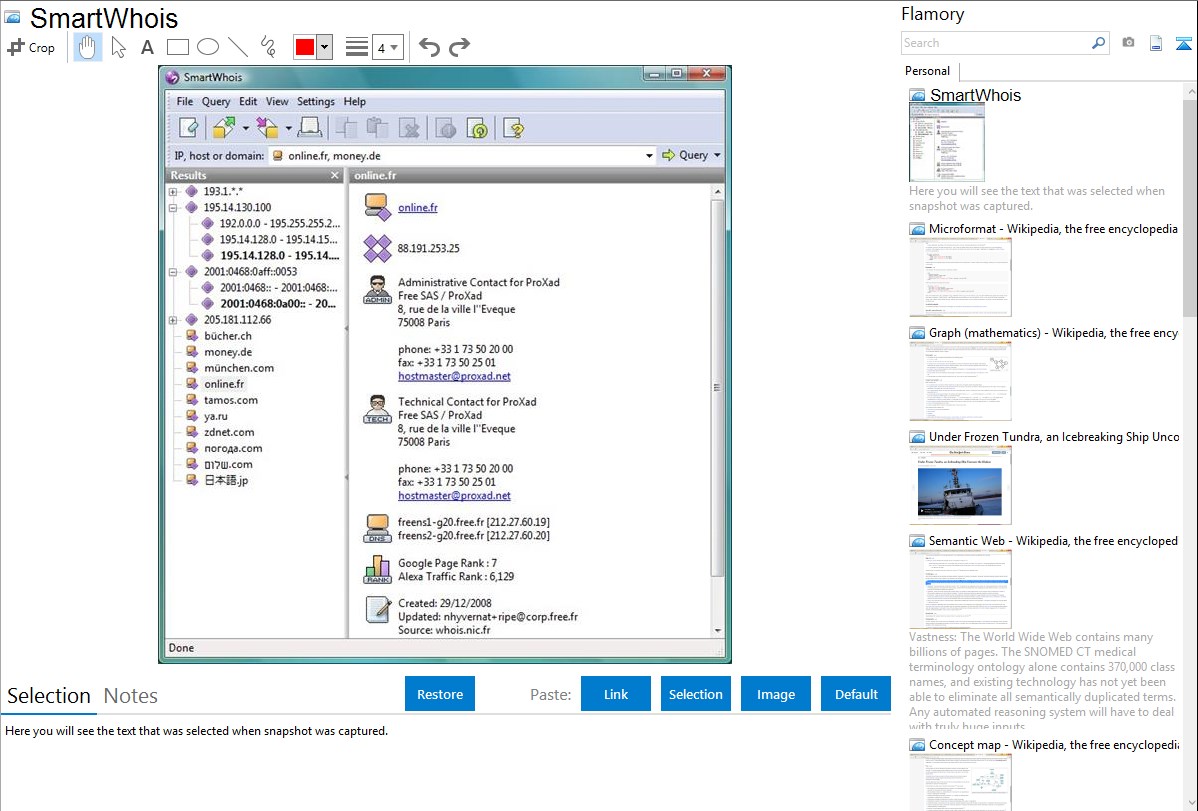This screenshot has width=1198, height=811.
Task: Click the help toolbar icon
Action: coord(513,128)
